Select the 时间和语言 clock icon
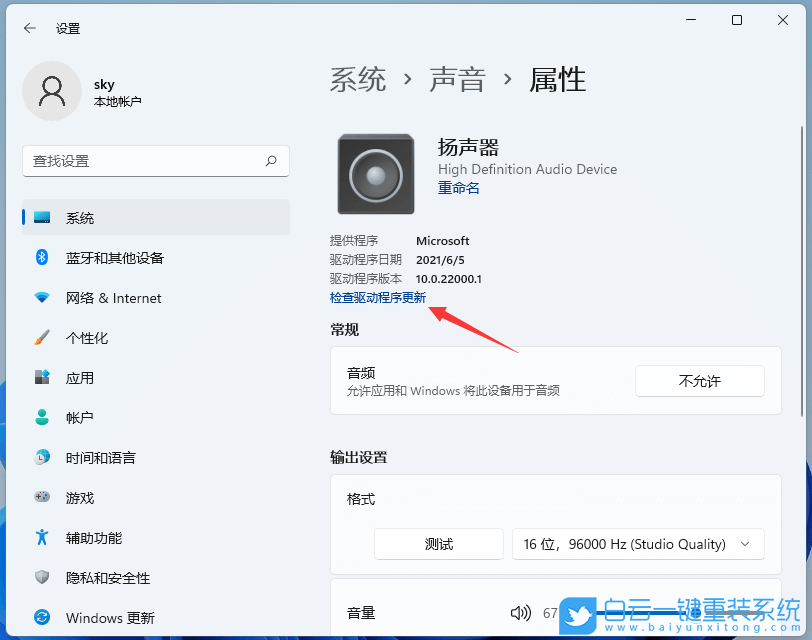This screenshot has height=640, width=812. [41, 458]
